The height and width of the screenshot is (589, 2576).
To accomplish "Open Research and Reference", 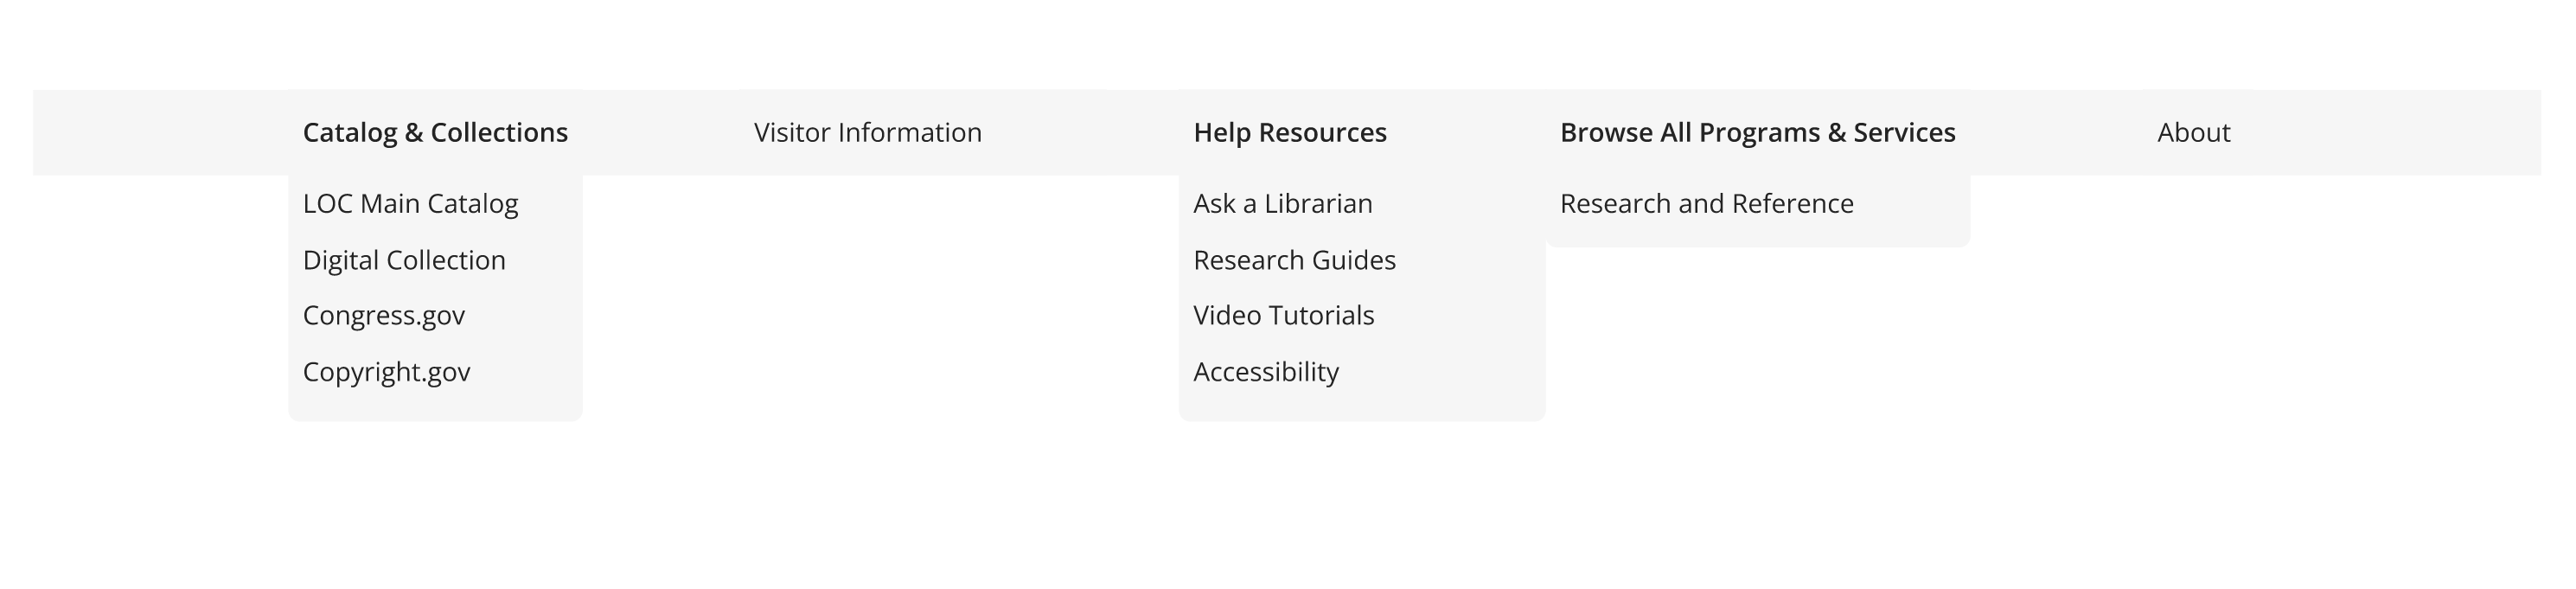I will 1706,204.
